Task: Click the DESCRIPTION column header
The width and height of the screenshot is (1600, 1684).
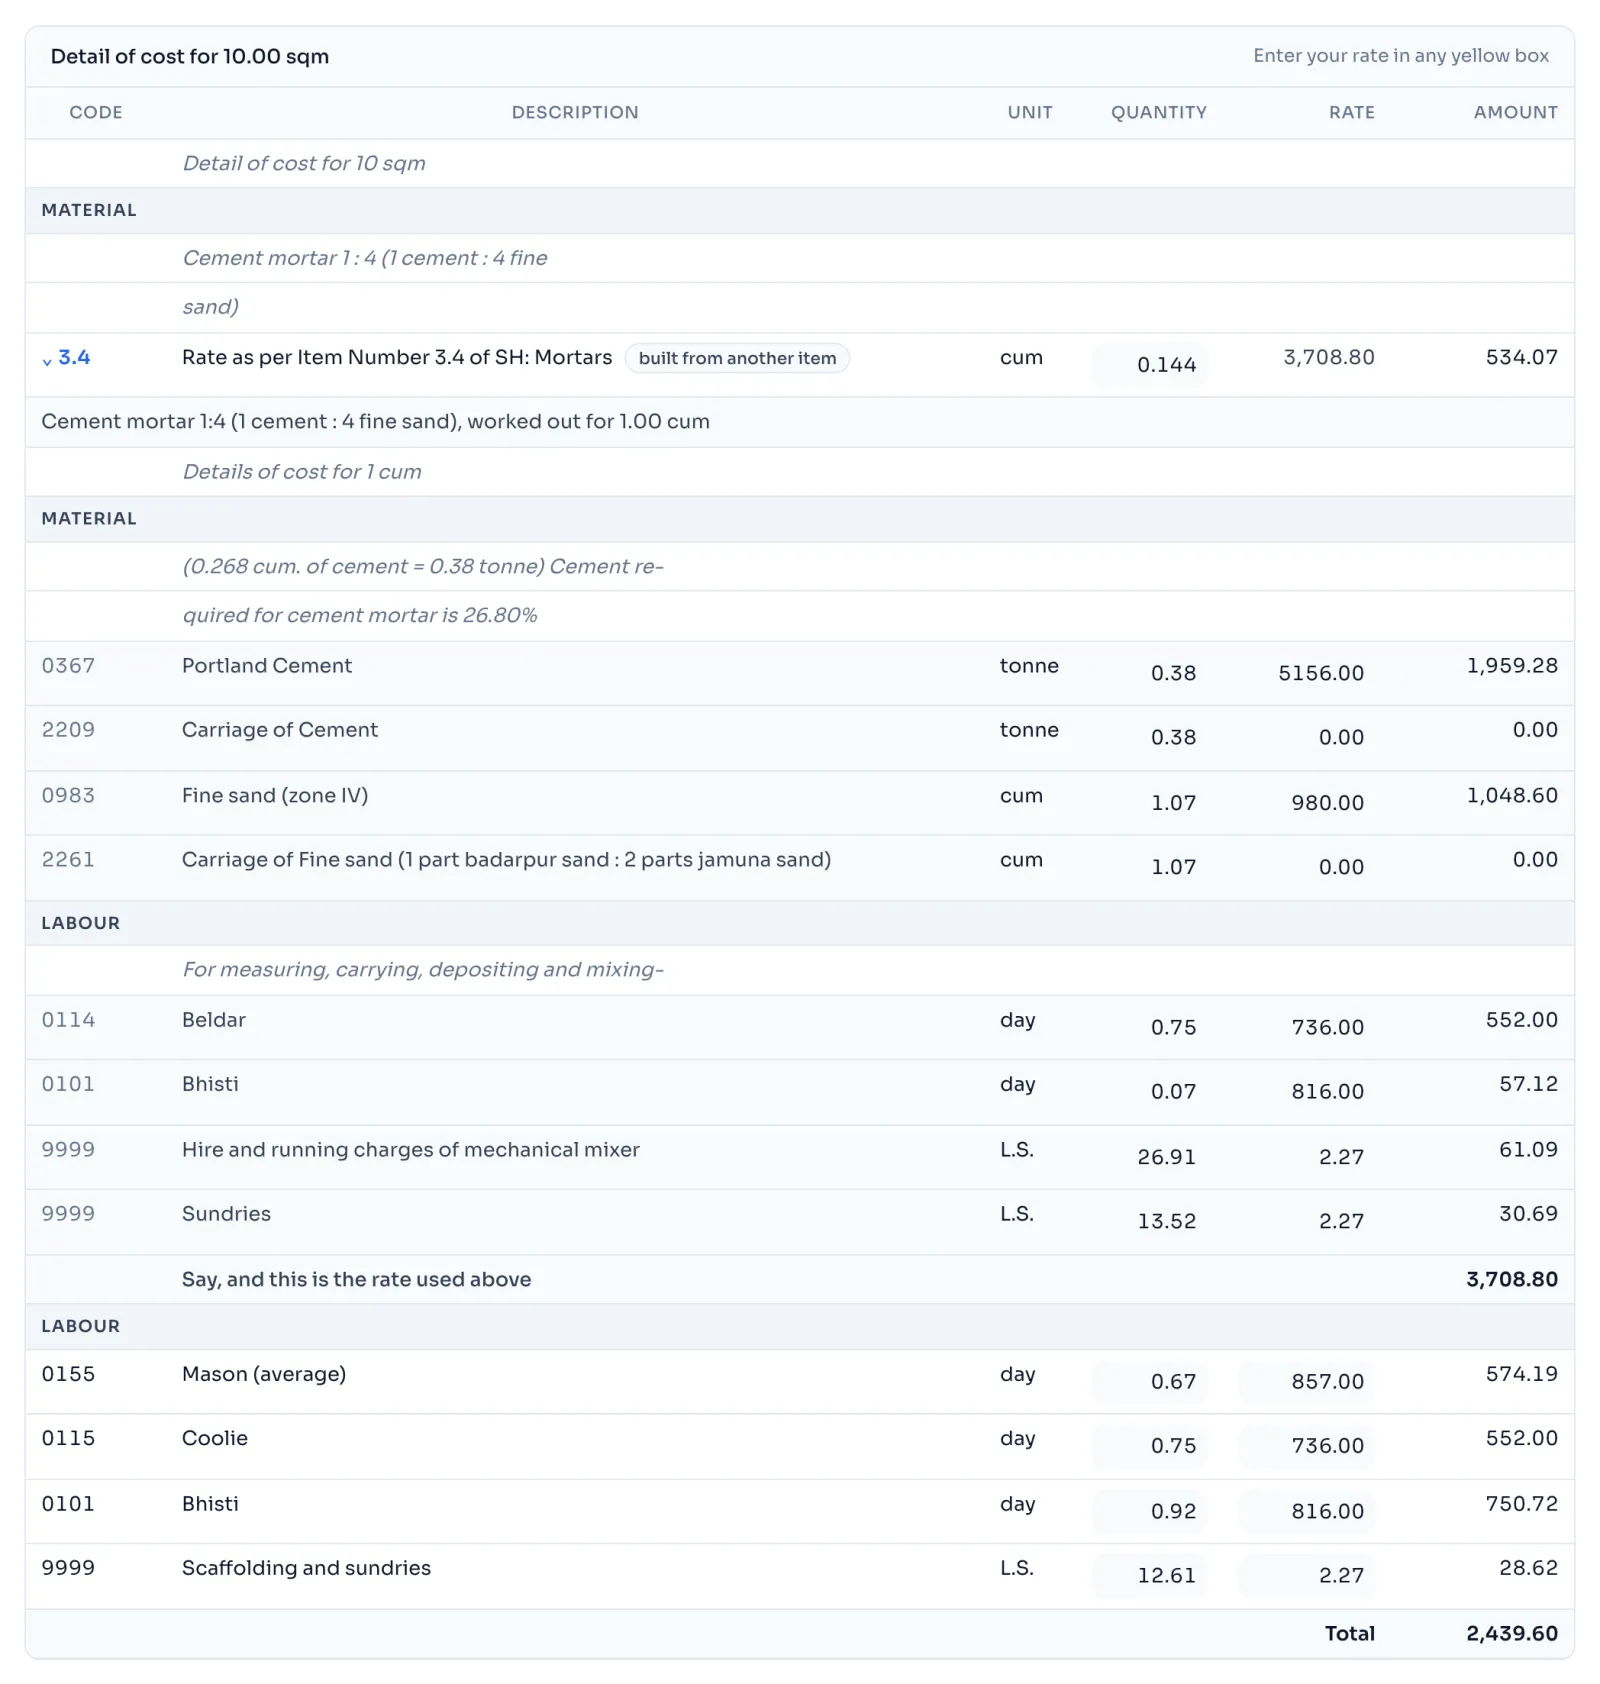Action: coord(575,112)
